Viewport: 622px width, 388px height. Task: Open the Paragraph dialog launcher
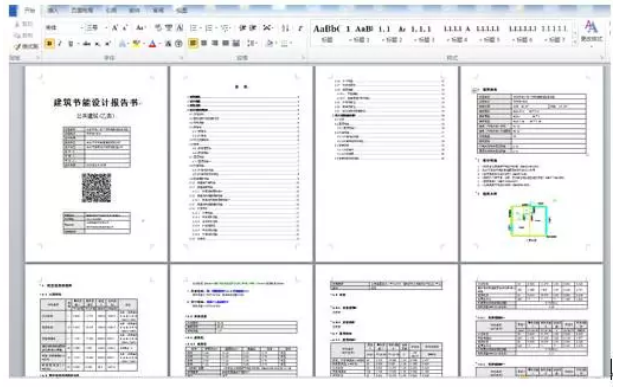(303, 58)
